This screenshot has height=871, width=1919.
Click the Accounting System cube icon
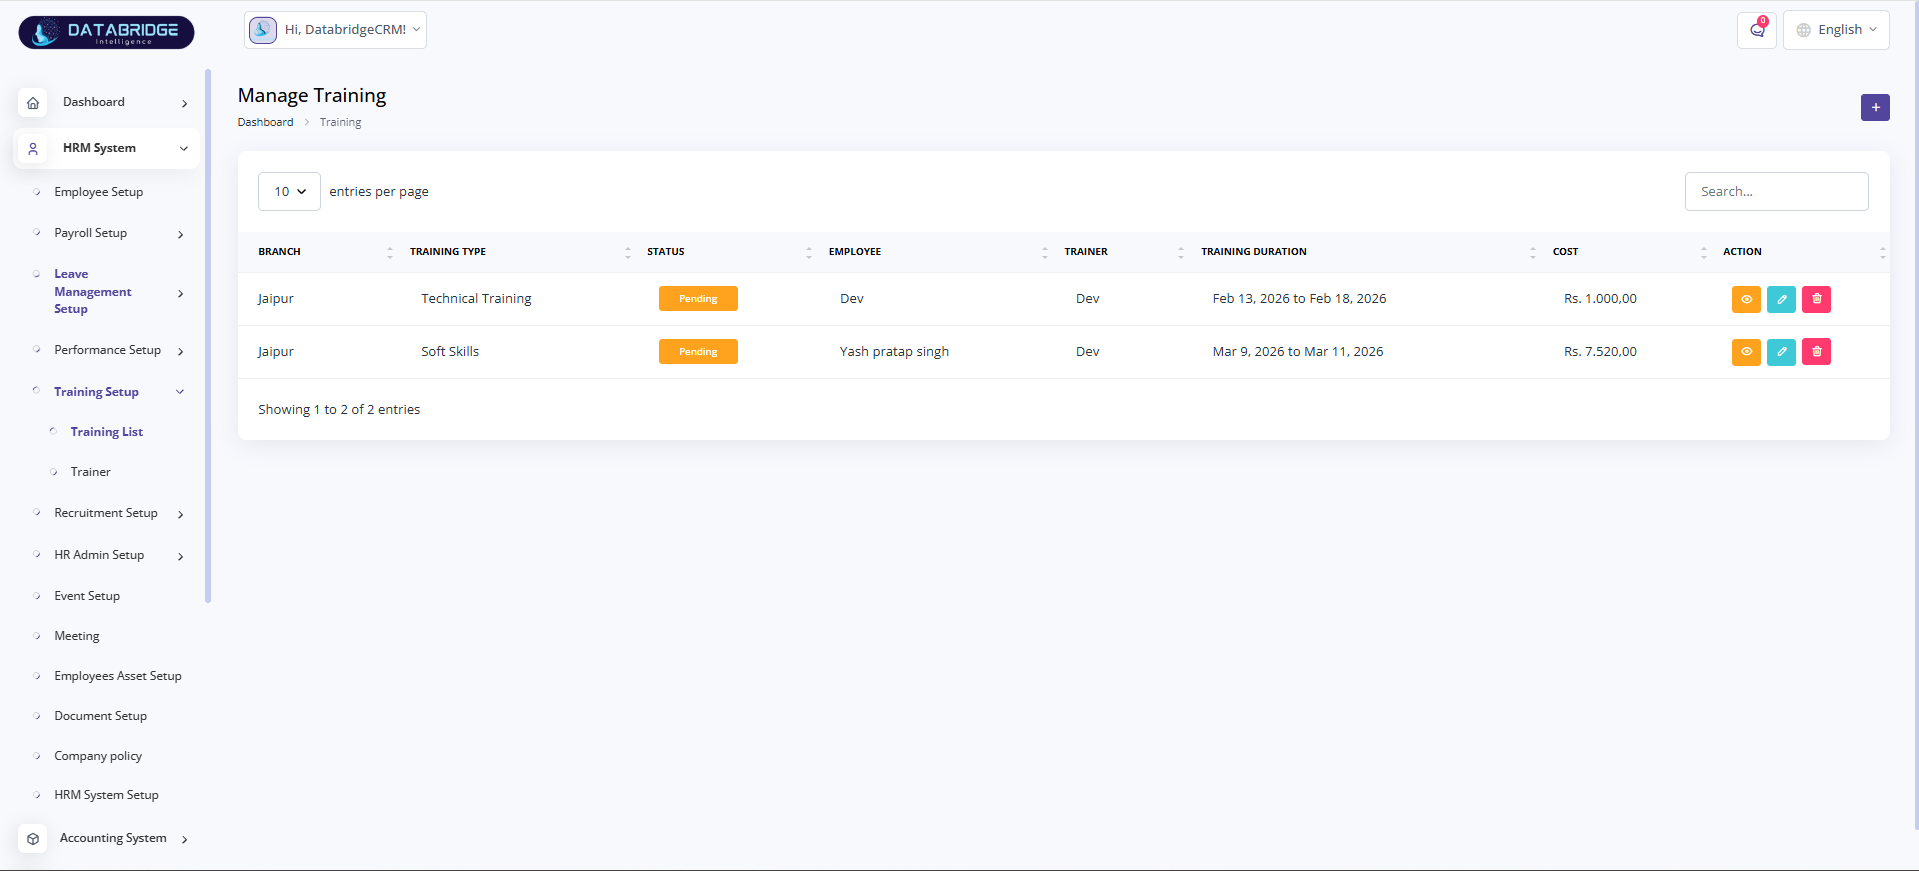33,838
